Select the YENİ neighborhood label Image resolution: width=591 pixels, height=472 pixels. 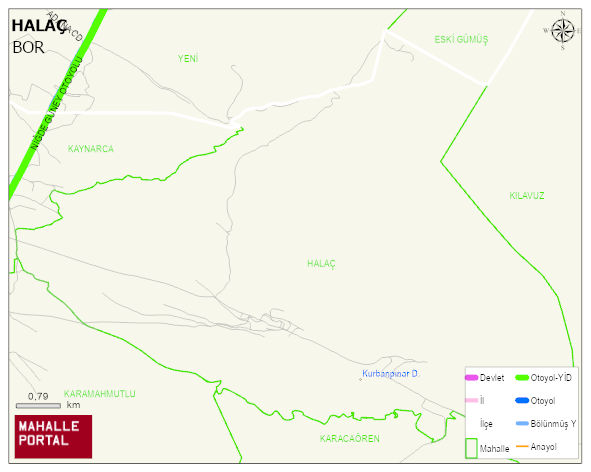click(x=188, y=58)
